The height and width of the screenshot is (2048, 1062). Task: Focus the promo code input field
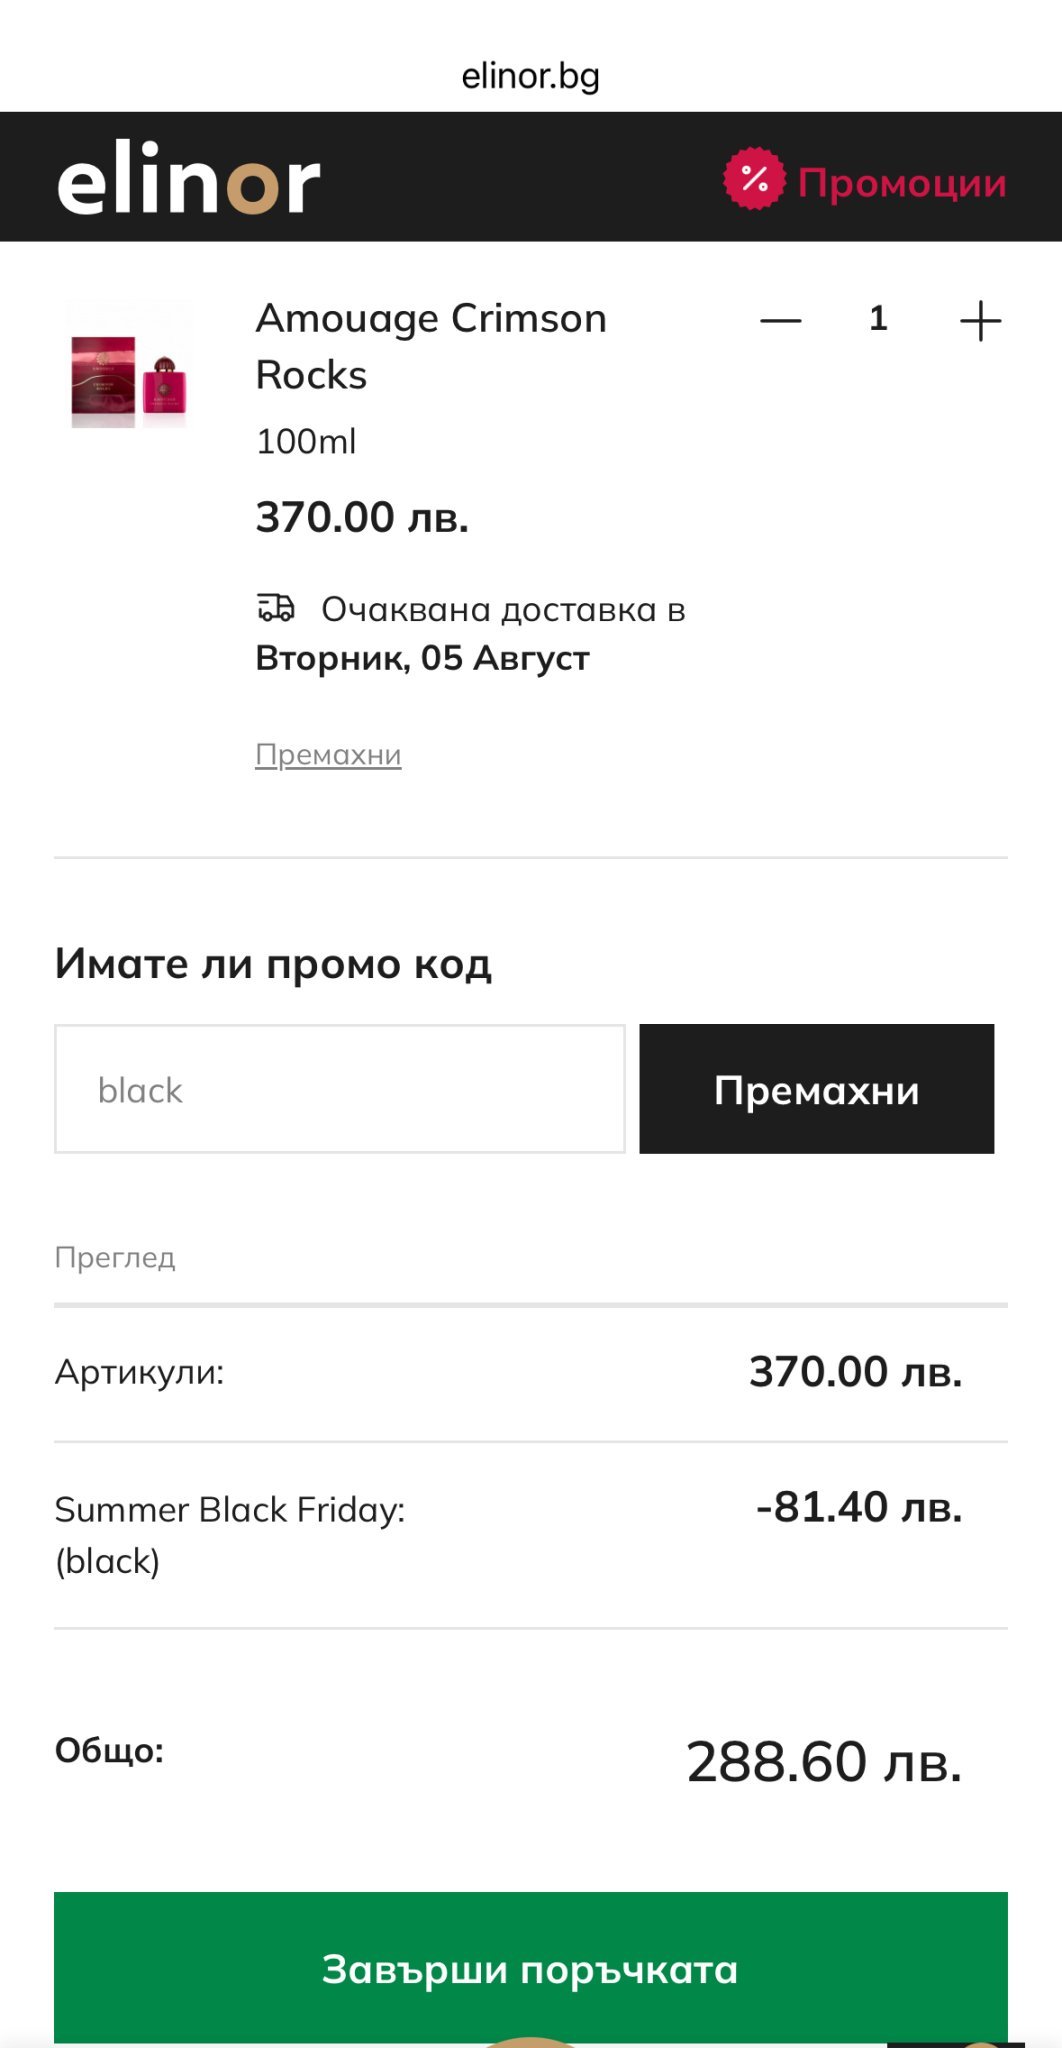(x=340, y=1089)
